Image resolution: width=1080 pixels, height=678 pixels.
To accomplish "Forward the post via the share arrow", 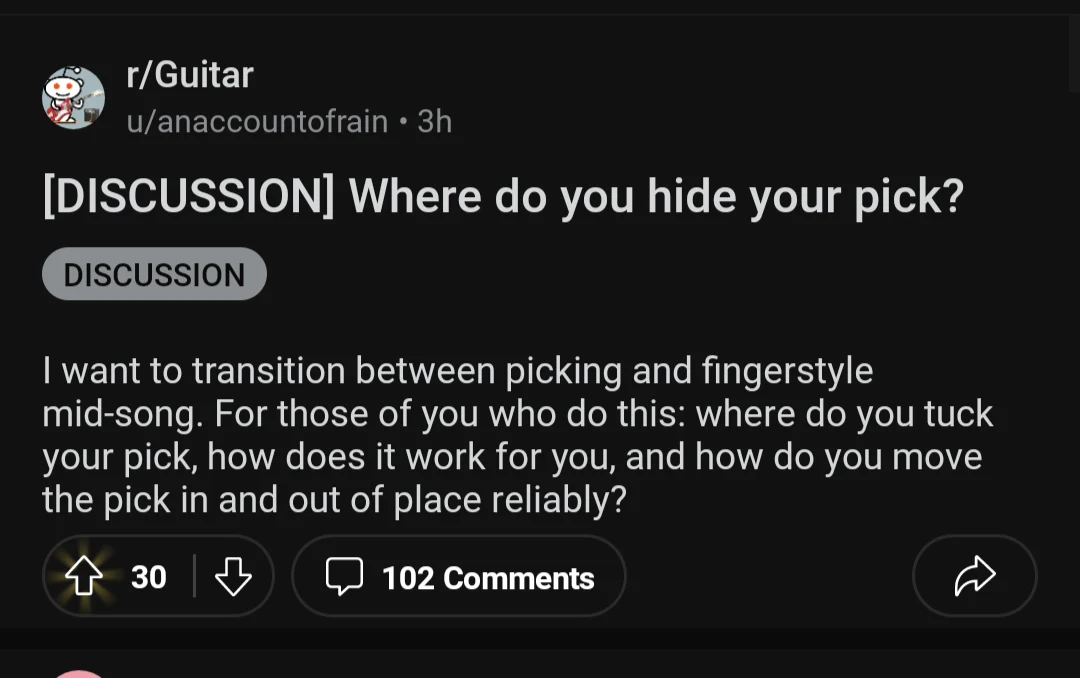I will tap(974, 576).
